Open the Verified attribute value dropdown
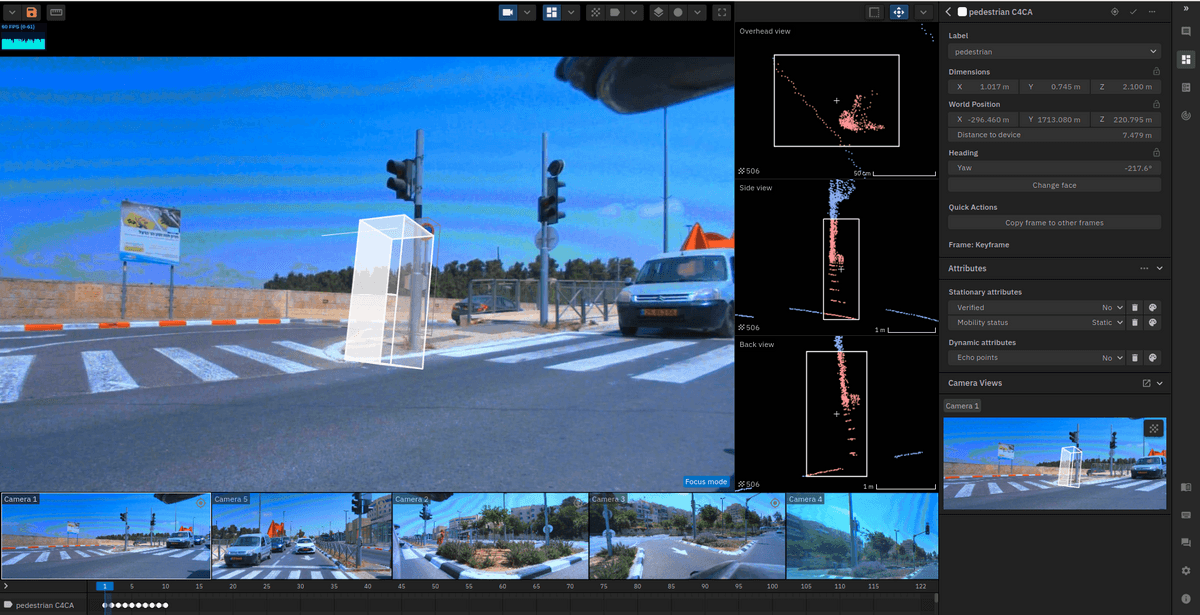The height and width of the screenshot is (615, 1200). pyautogui.click(x=1111, y=308)
